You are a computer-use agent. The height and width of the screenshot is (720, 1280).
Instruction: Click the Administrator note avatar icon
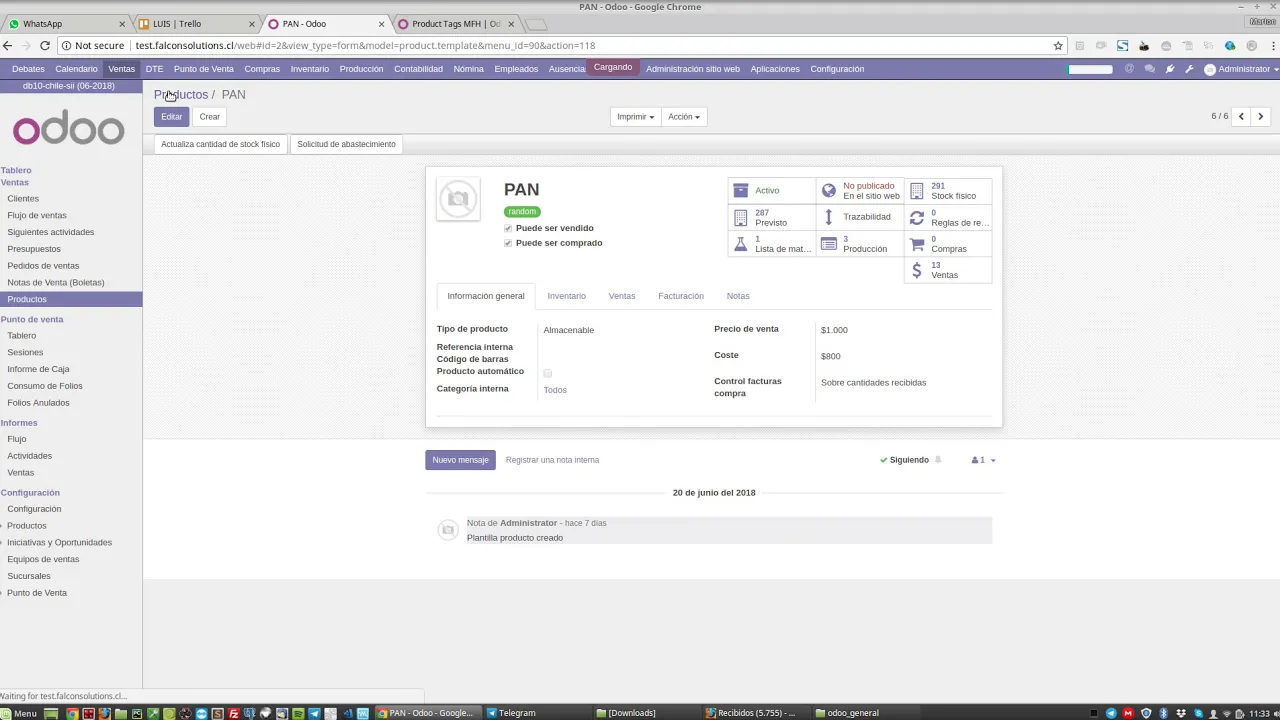447,530
